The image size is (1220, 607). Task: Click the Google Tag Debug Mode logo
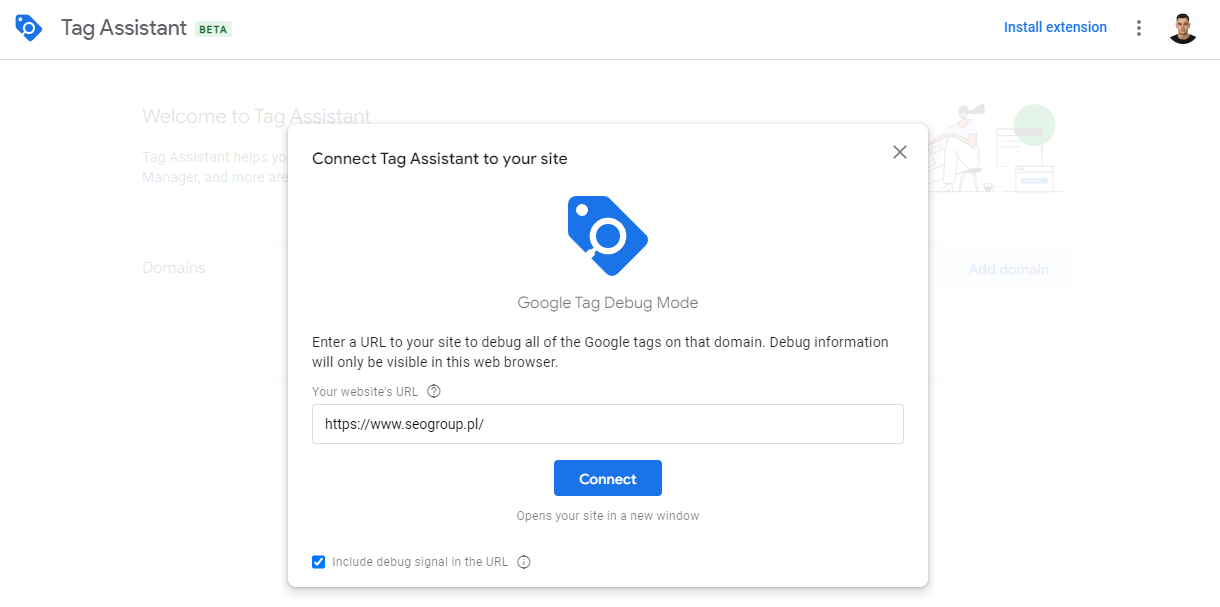pyautogui.click(x=608, y=236)
